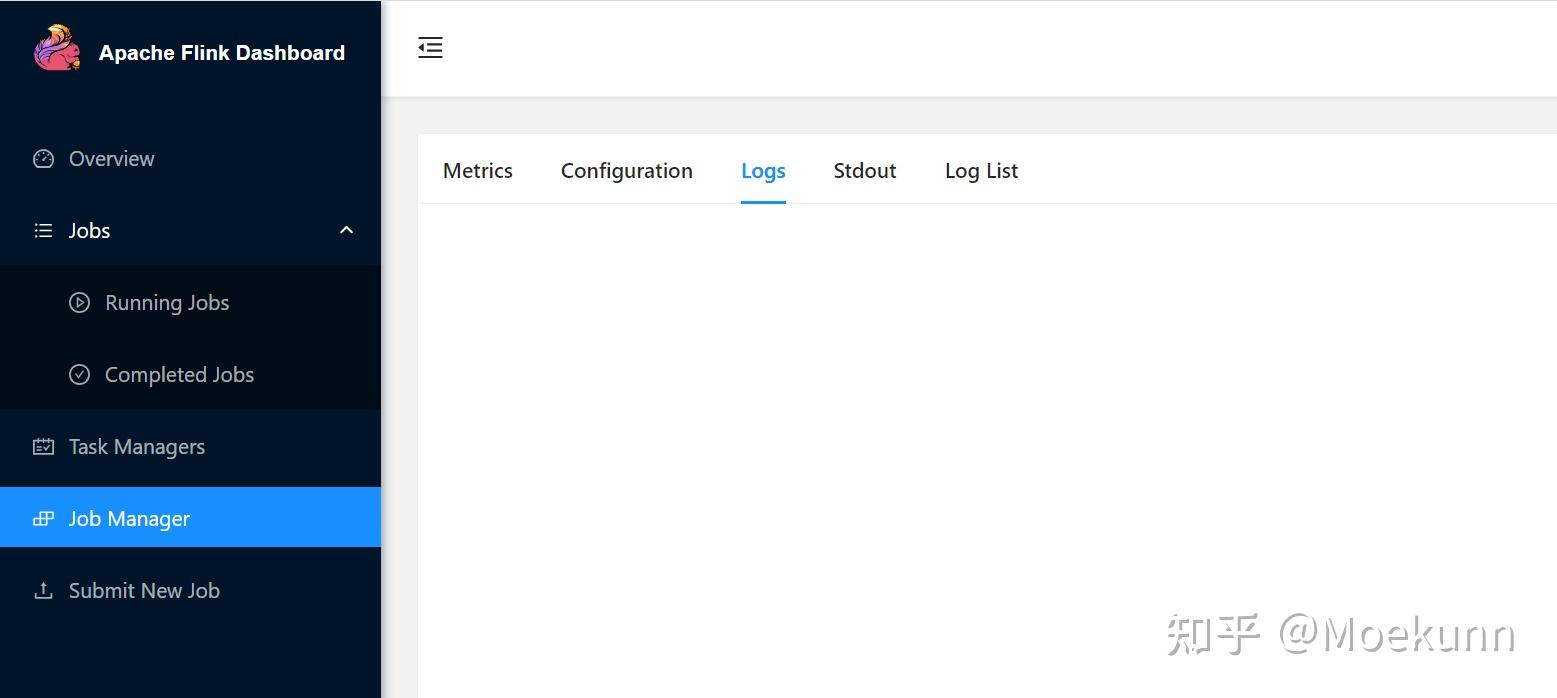The width and height of the screenshot is (1557, 698).
Task: Collapse the Jobs submenu chevron
Action: 347,230
